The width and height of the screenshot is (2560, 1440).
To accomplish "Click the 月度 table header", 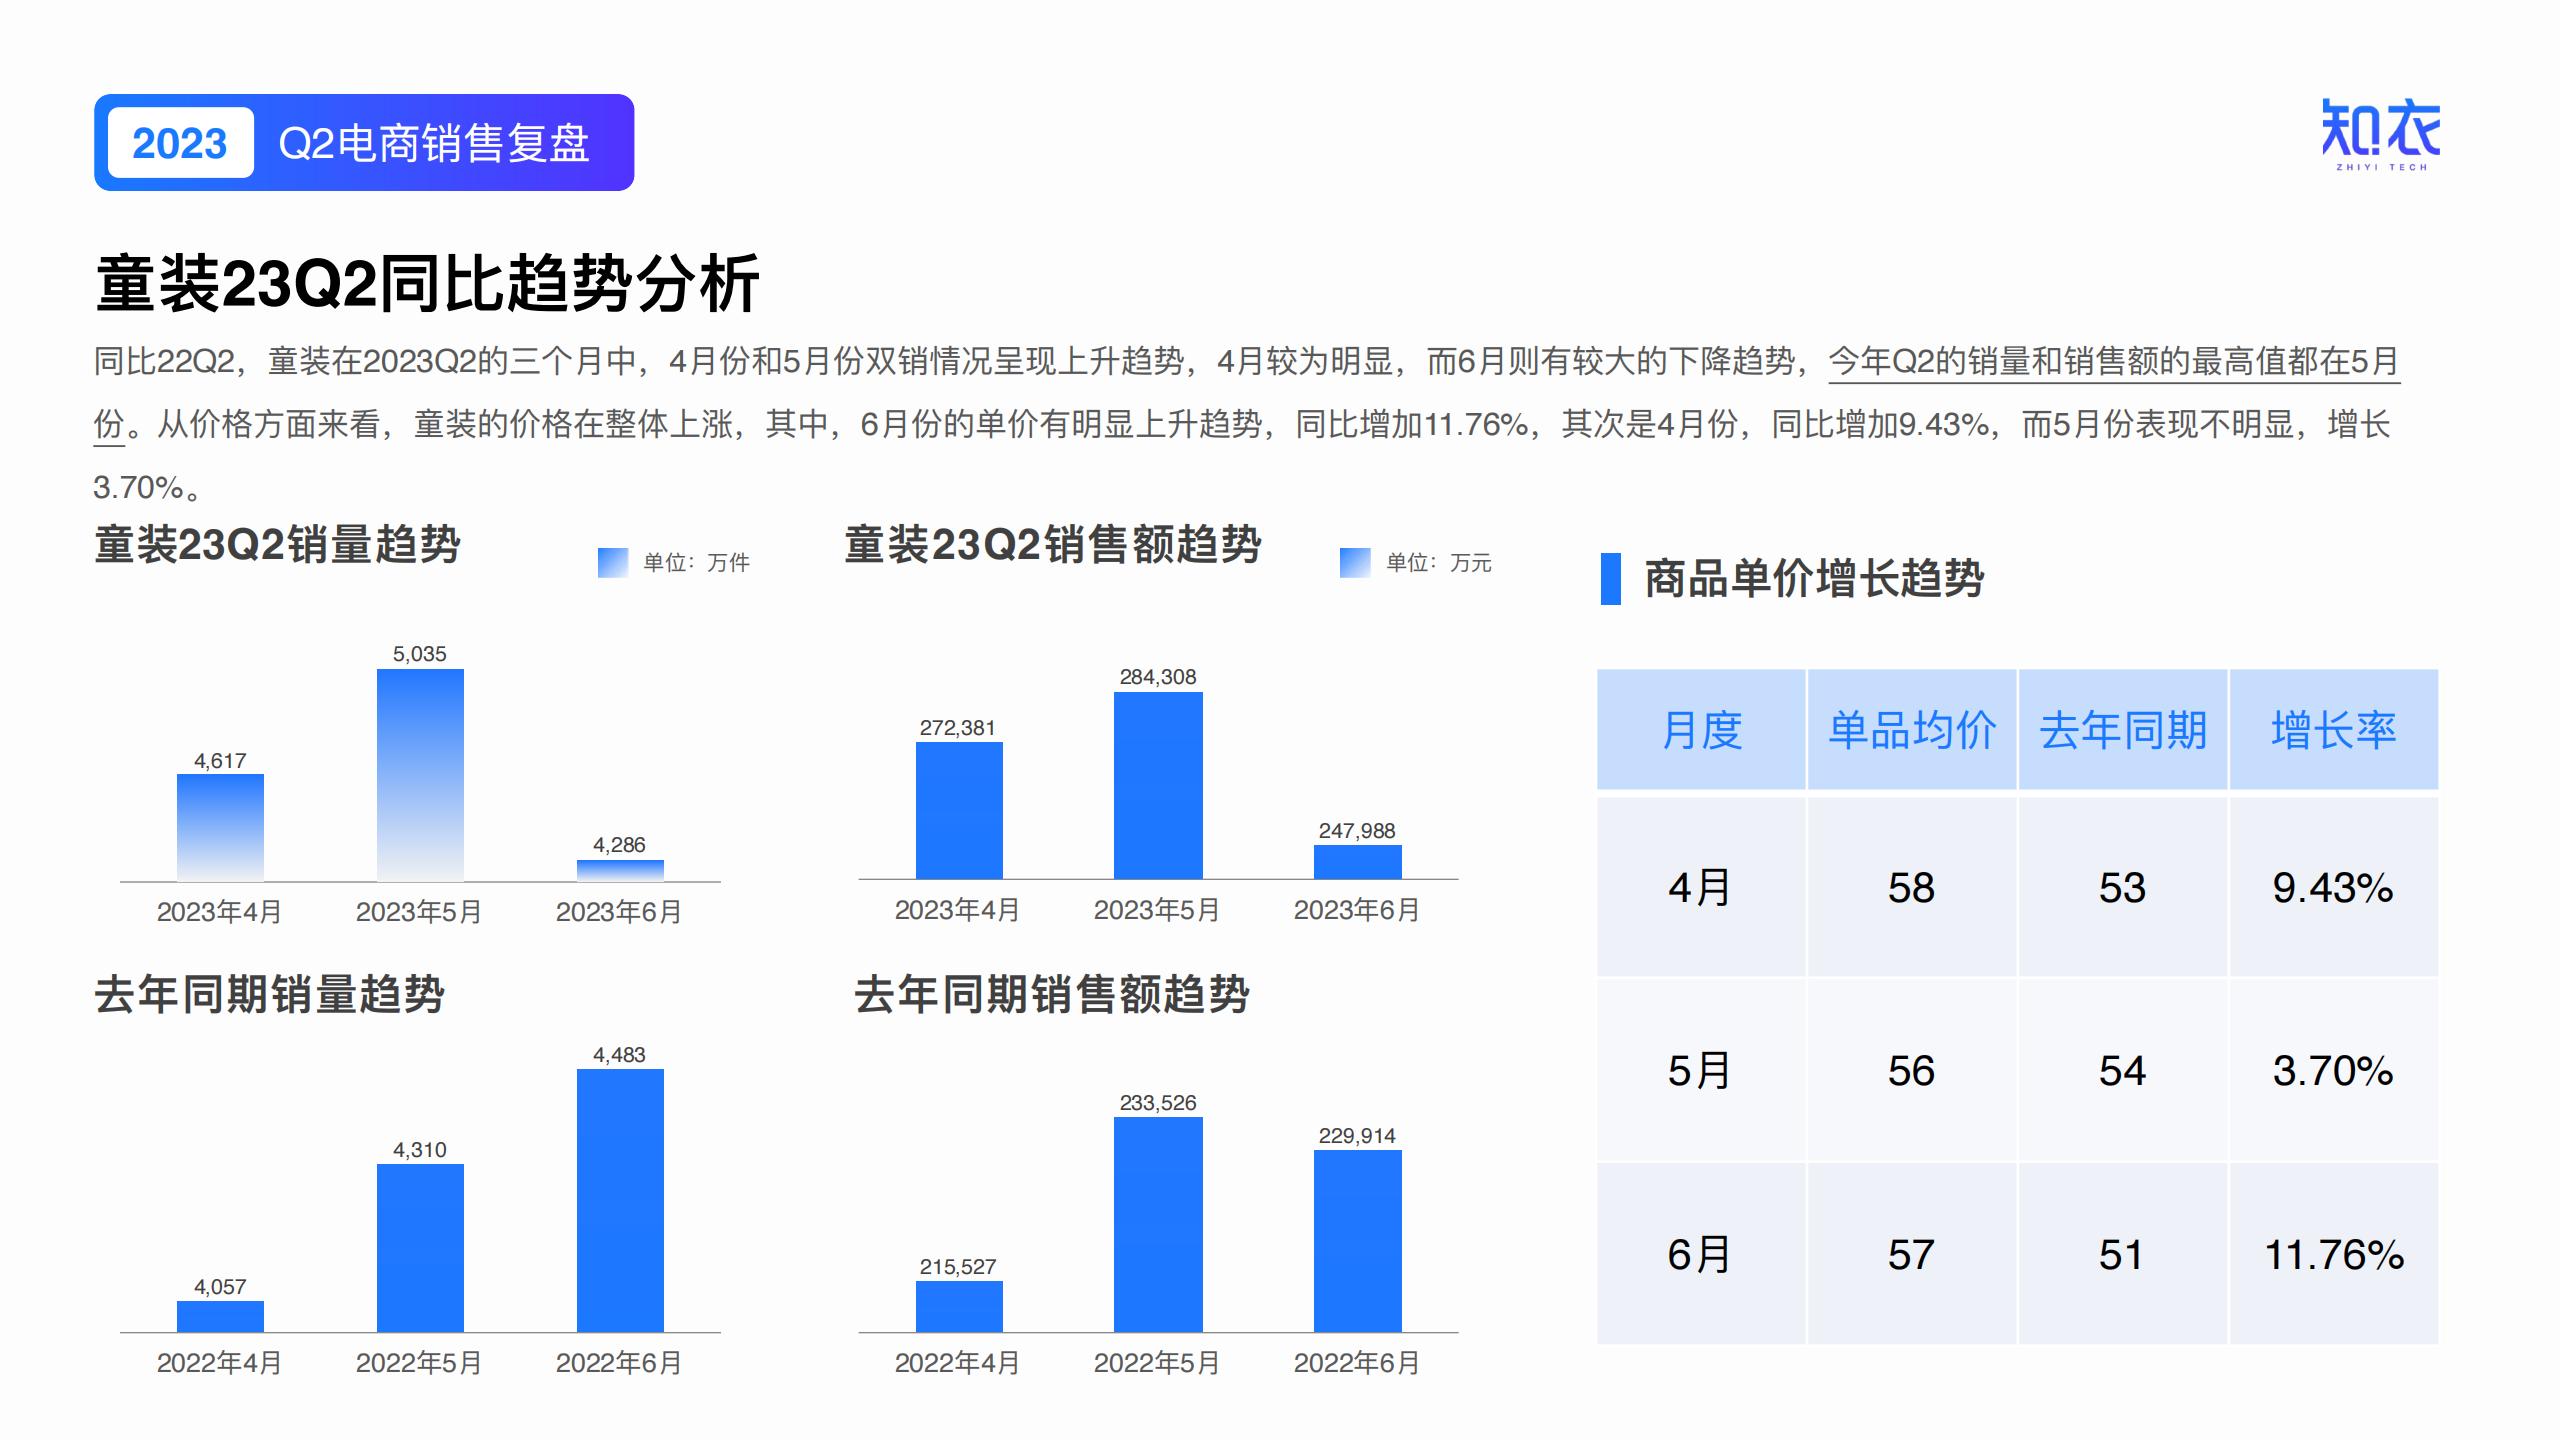I will tap(1701, 730).
